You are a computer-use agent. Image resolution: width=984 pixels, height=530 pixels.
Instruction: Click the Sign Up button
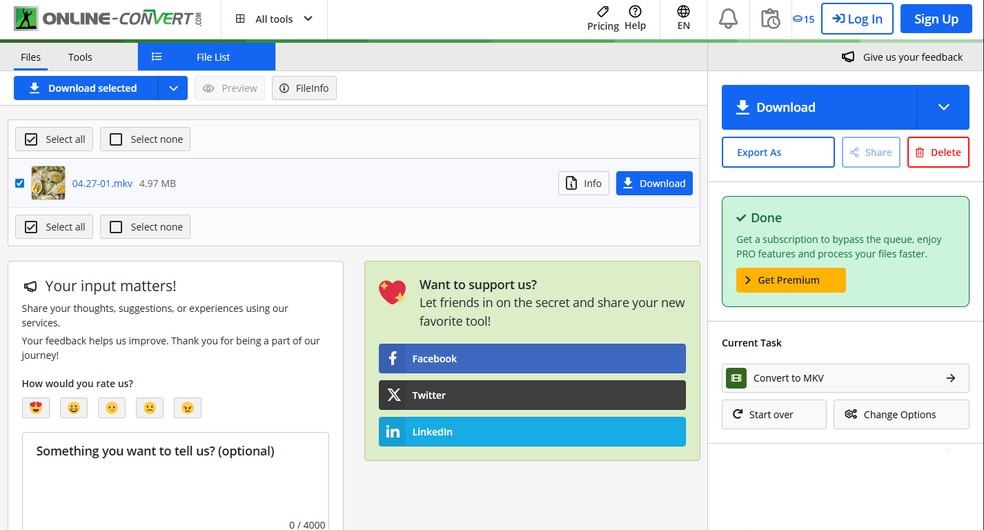pos(936,19)
